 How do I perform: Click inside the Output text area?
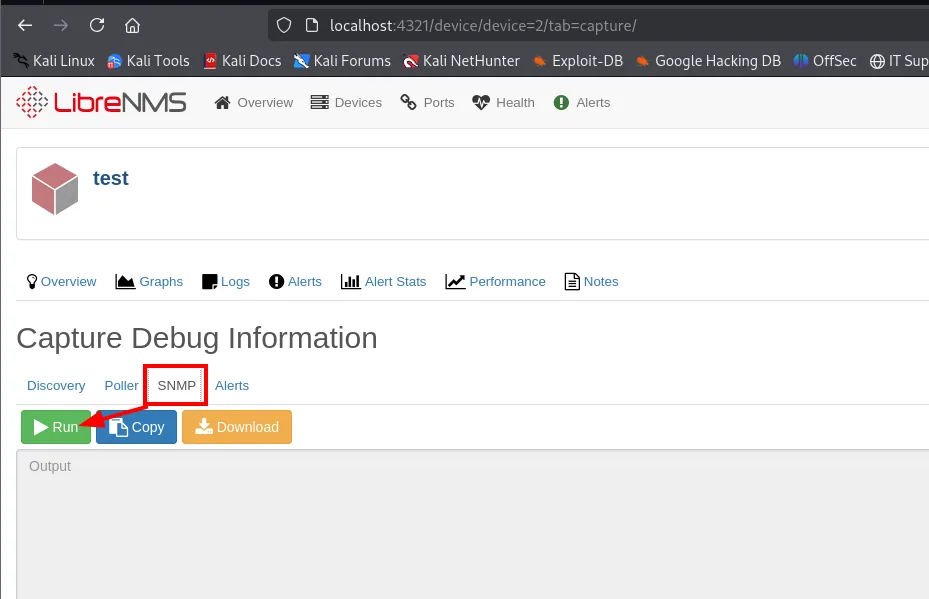coord(473,524)
